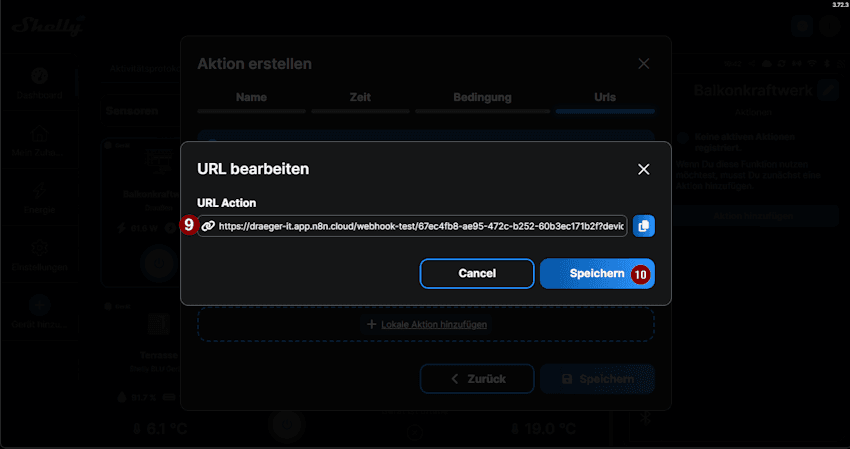
Task: Switch to the Urls step tab
Action: (605, 98)
